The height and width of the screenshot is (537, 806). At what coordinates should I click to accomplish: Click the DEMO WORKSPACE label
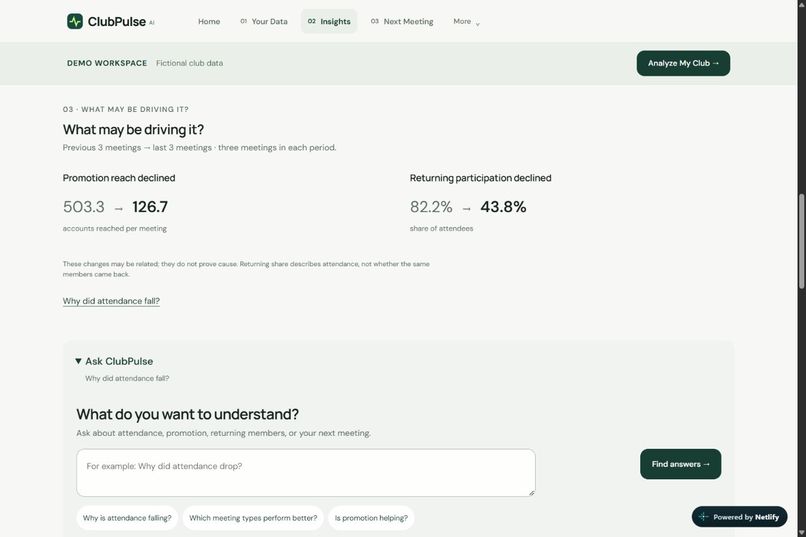point(107,63)
